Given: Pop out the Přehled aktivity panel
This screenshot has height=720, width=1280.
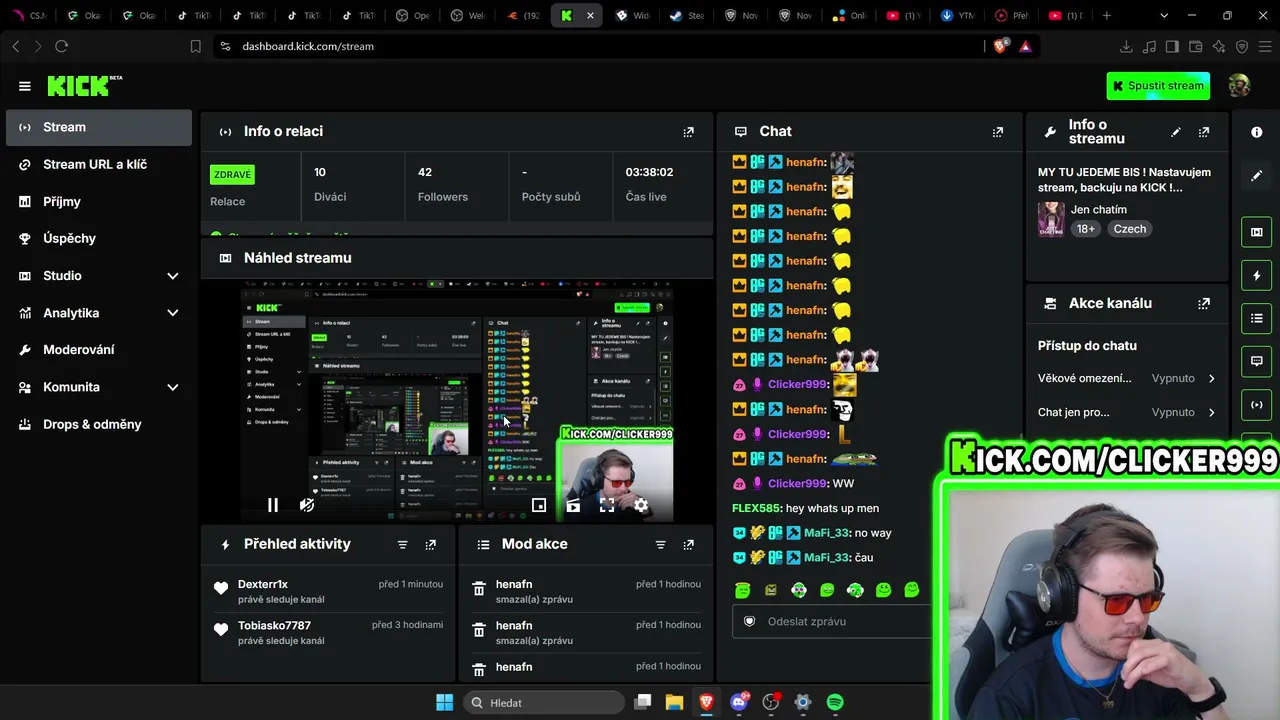Looking at the screenshot, I should pyautogui.click(x=430, y=545).
